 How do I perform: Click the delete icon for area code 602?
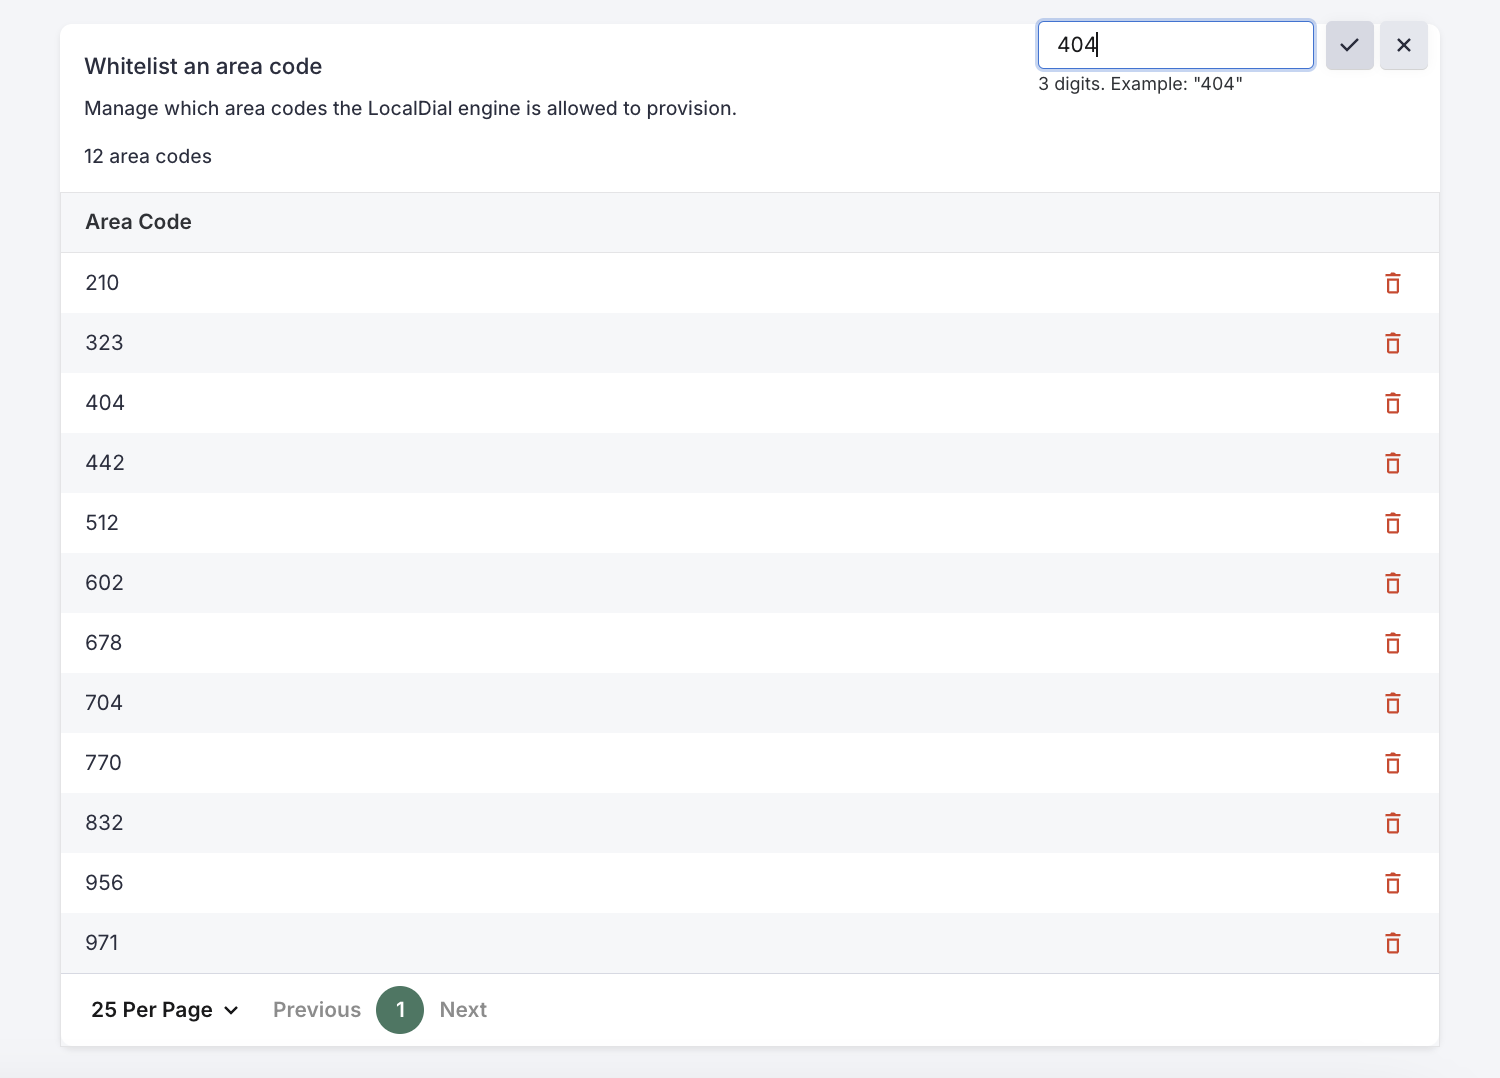click(1393, 583)
